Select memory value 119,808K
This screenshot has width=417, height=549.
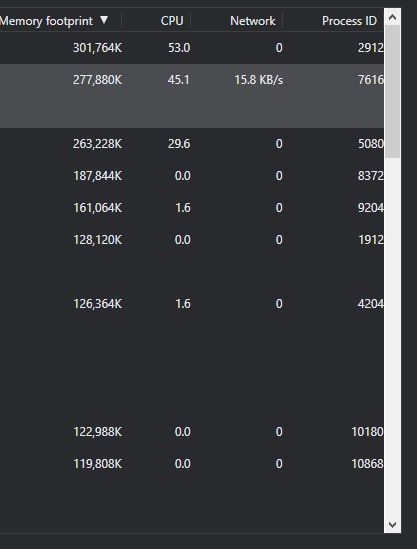coord(97,464)
